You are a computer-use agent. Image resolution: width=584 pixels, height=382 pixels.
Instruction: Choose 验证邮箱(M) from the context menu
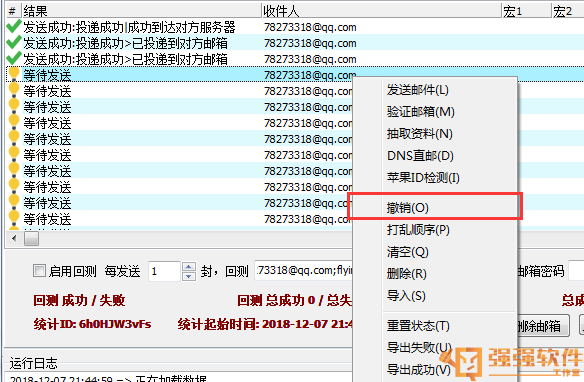[420, 112]
